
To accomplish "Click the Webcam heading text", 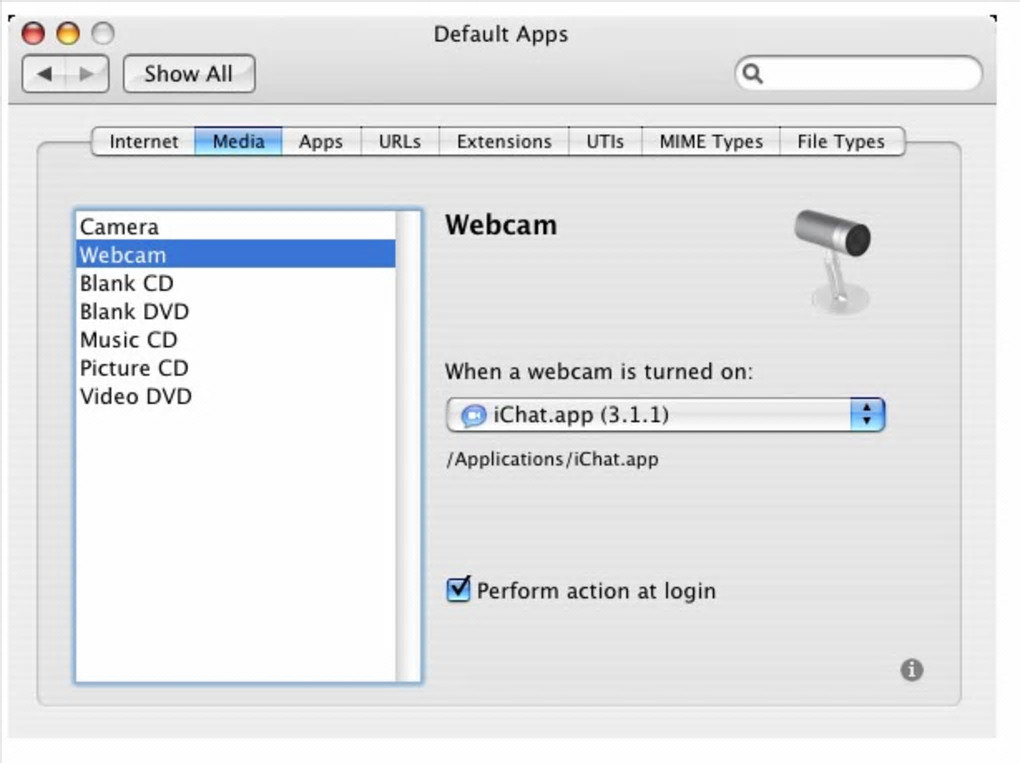I will coord(501,225).
